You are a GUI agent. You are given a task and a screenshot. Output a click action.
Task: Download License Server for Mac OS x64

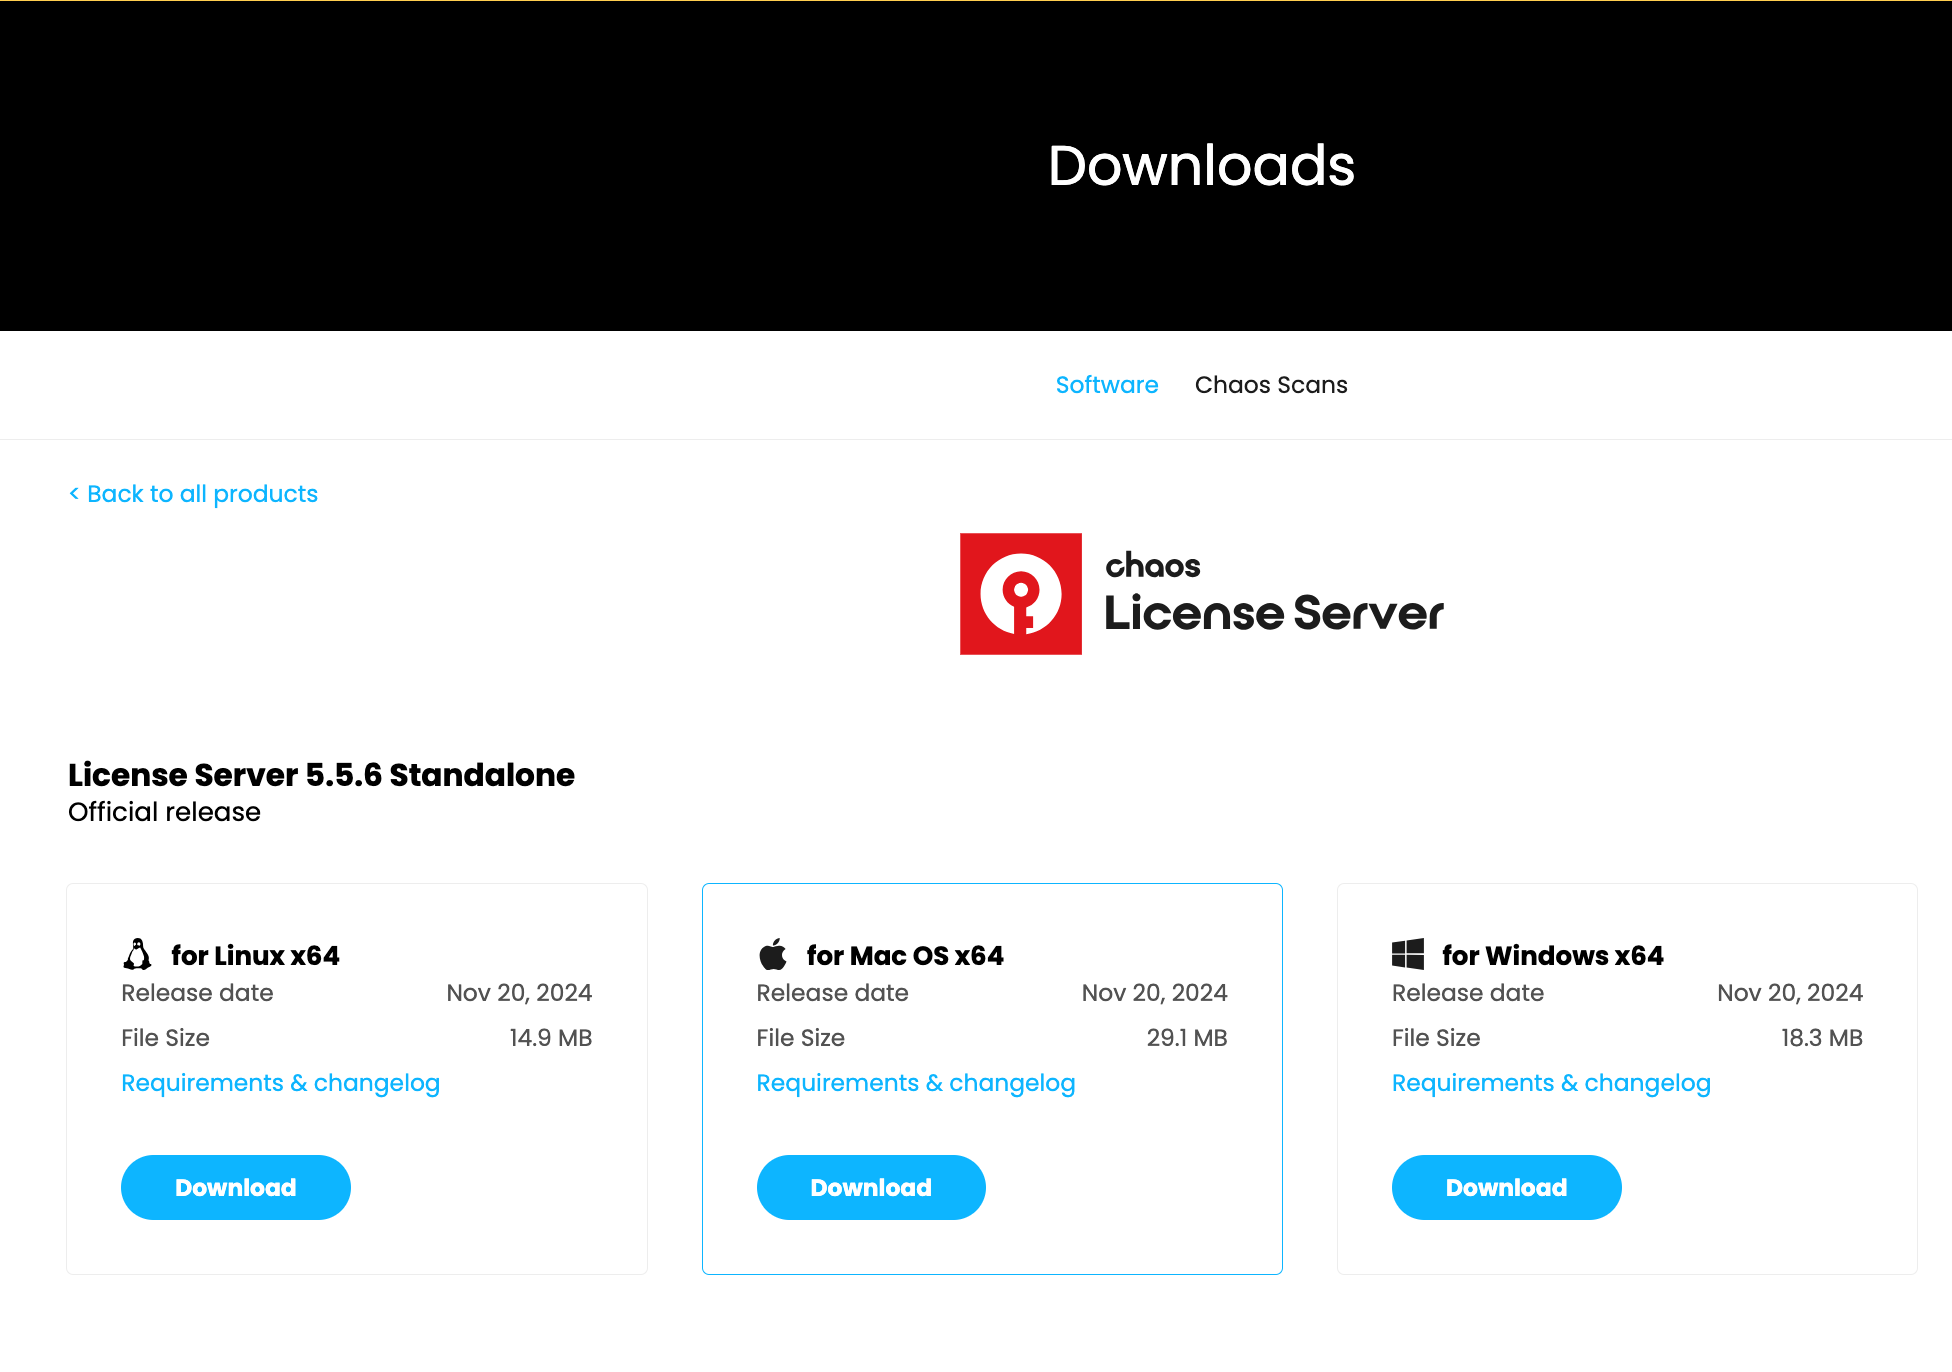point(871,1187)
